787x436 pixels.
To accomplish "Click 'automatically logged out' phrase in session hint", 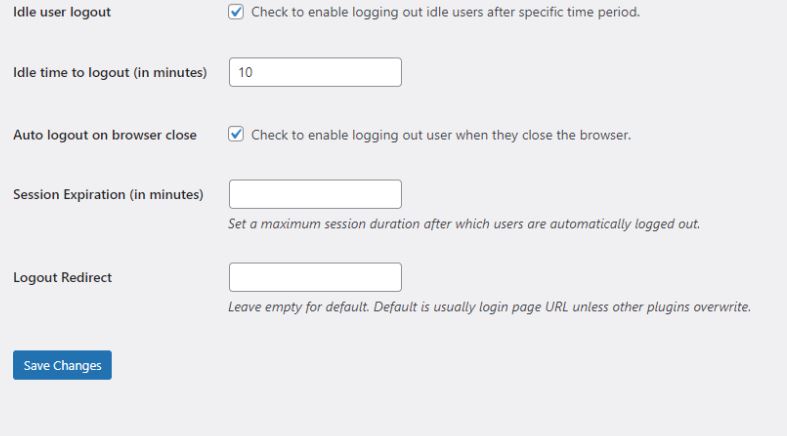I will click(625, 224).
